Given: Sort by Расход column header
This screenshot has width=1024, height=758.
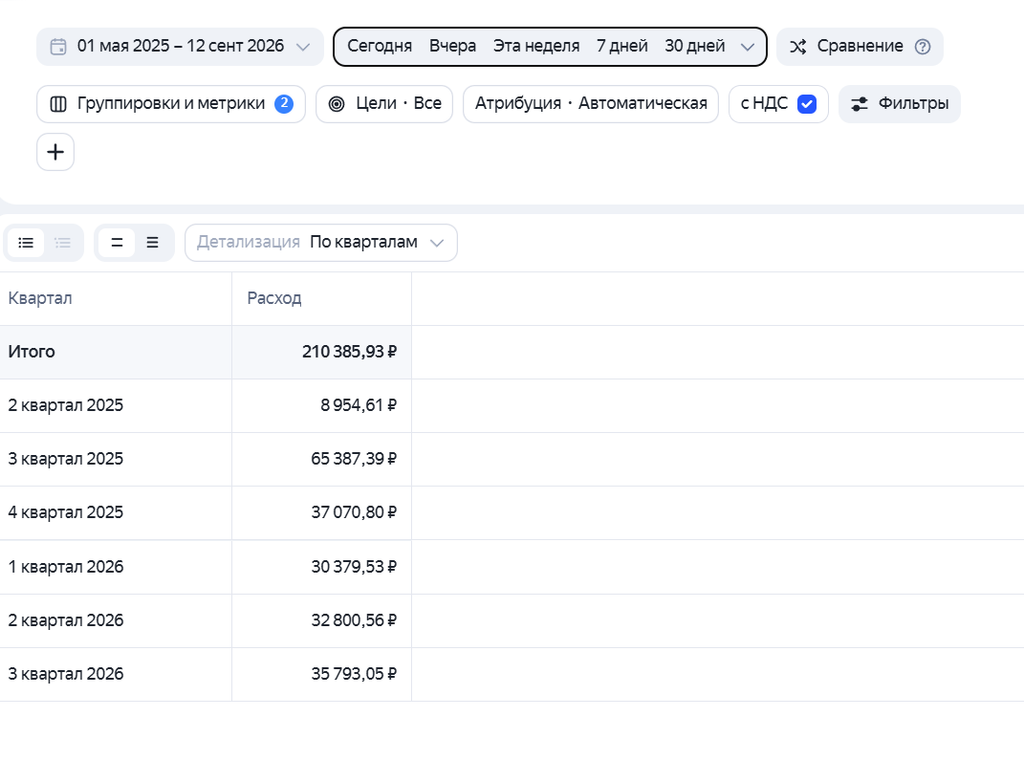Looking at the screenshot, I should tap(274, 298).
